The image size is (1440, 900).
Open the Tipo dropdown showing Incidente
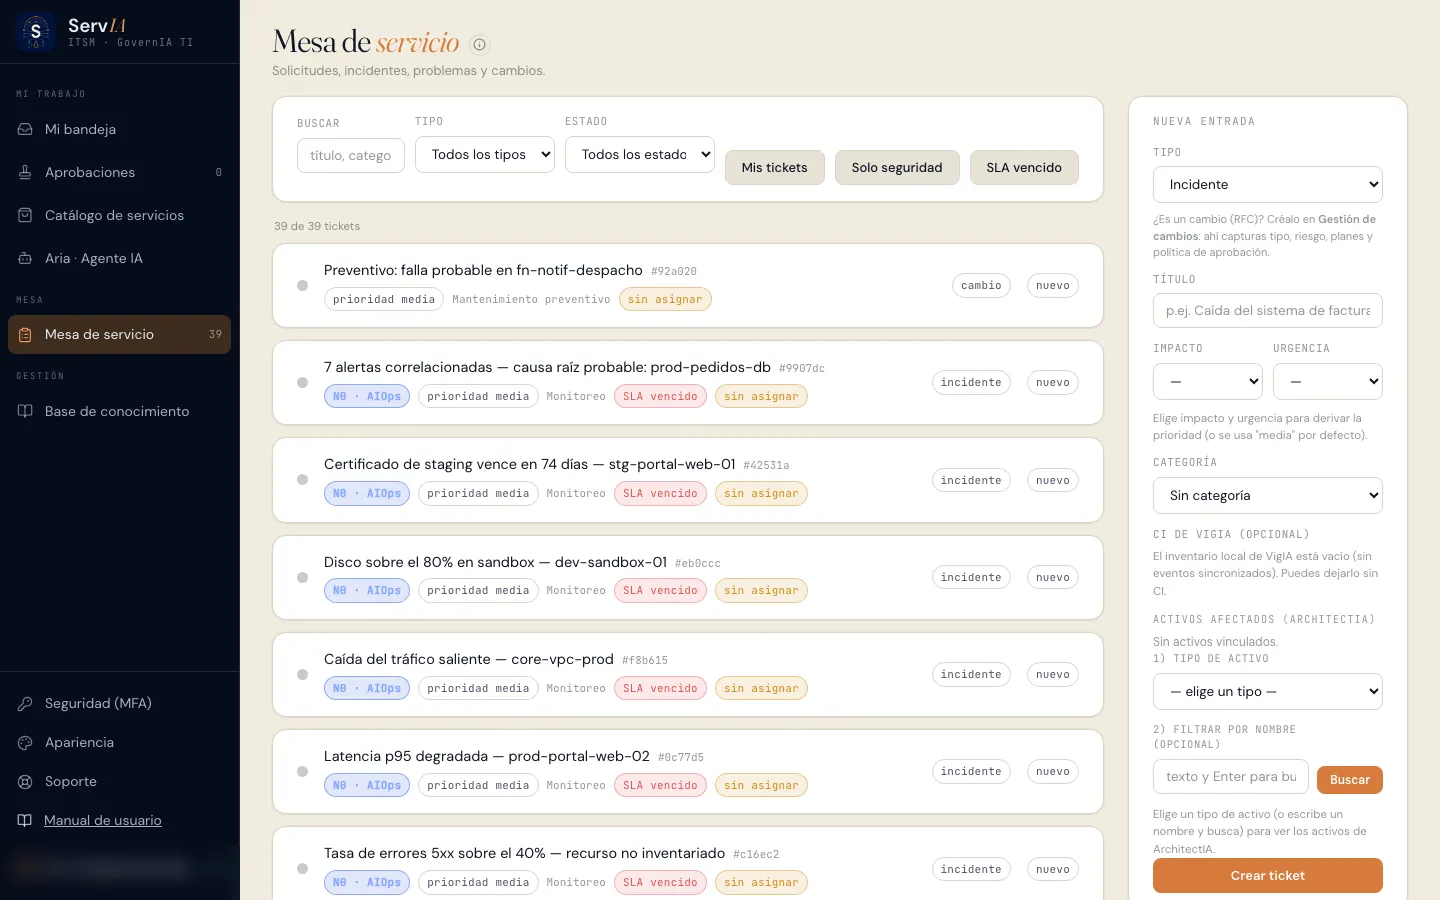coord(1268,184)
